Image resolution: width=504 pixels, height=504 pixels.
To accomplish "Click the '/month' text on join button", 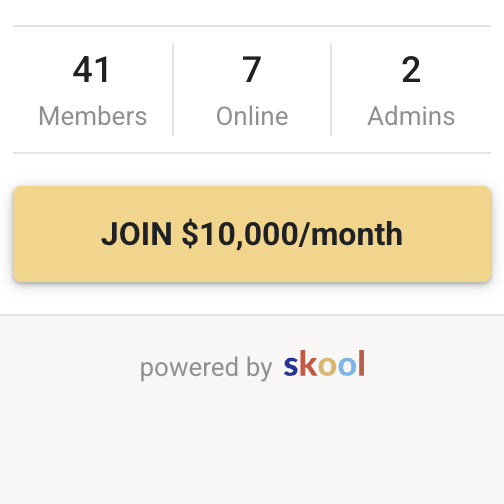I will (351, 234).
